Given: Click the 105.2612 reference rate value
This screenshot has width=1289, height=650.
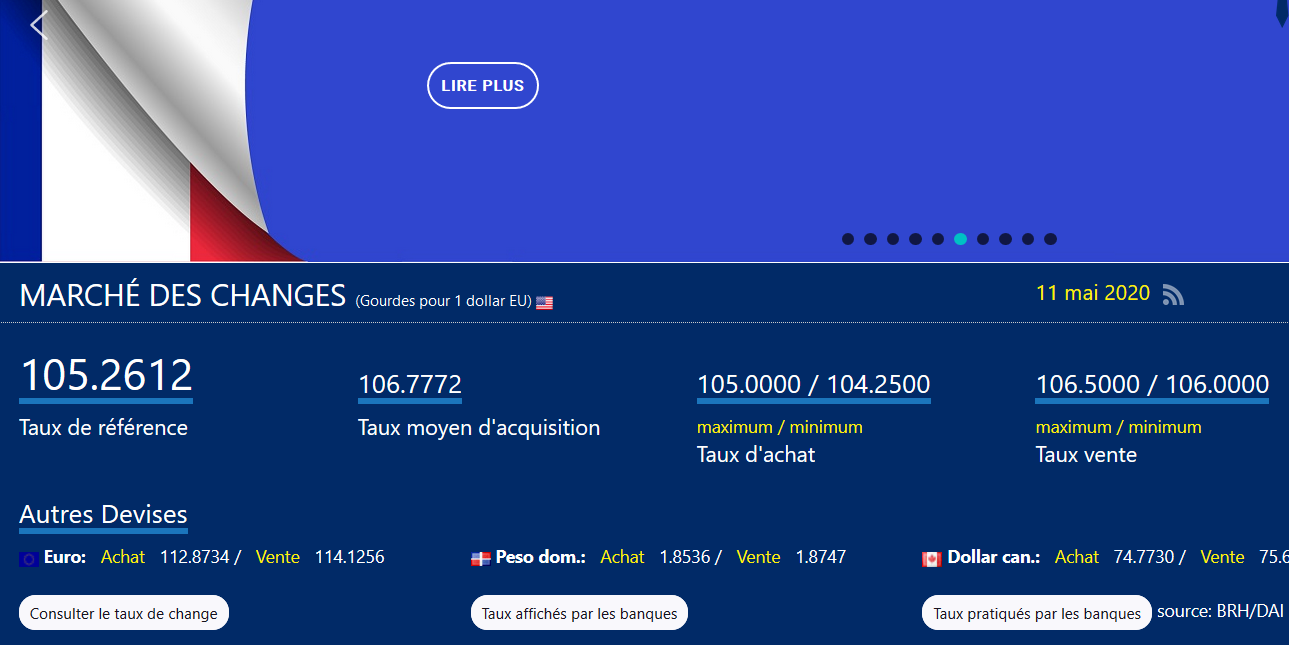Looking at the screenshot, I should 106,376.
